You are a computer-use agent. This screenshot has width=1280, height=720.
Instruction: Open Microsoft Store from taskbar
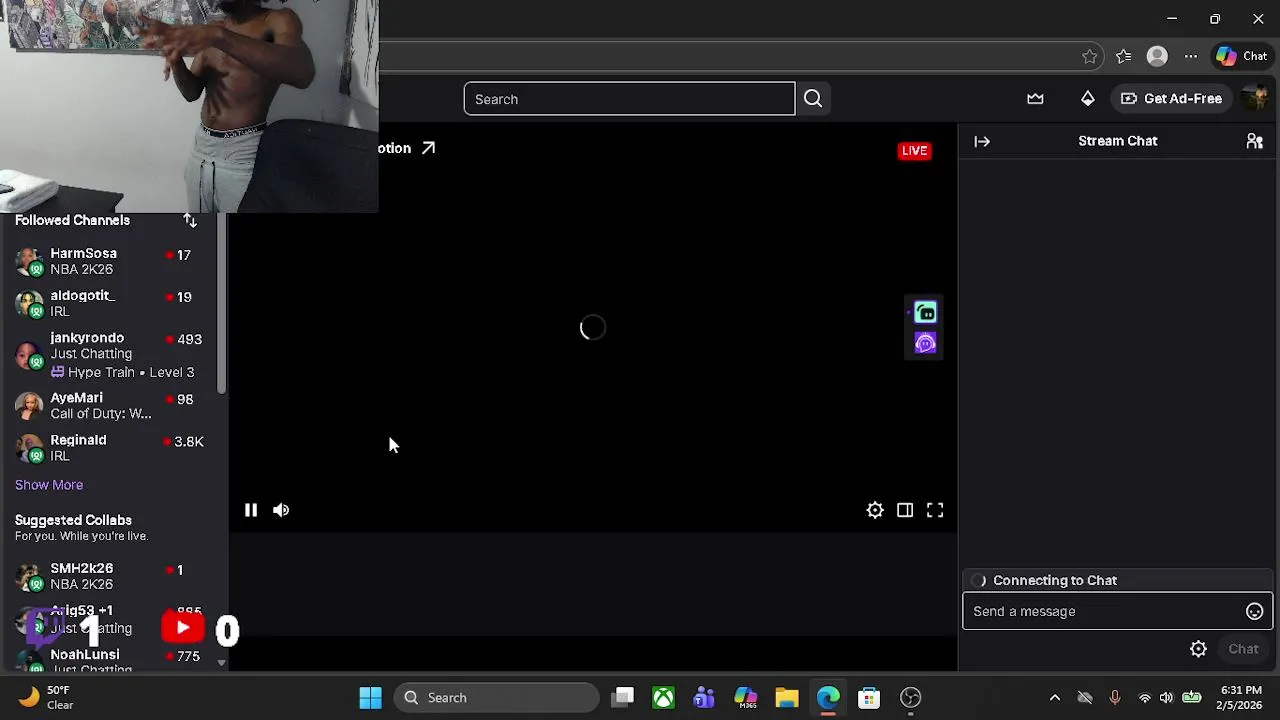(869, 698)
